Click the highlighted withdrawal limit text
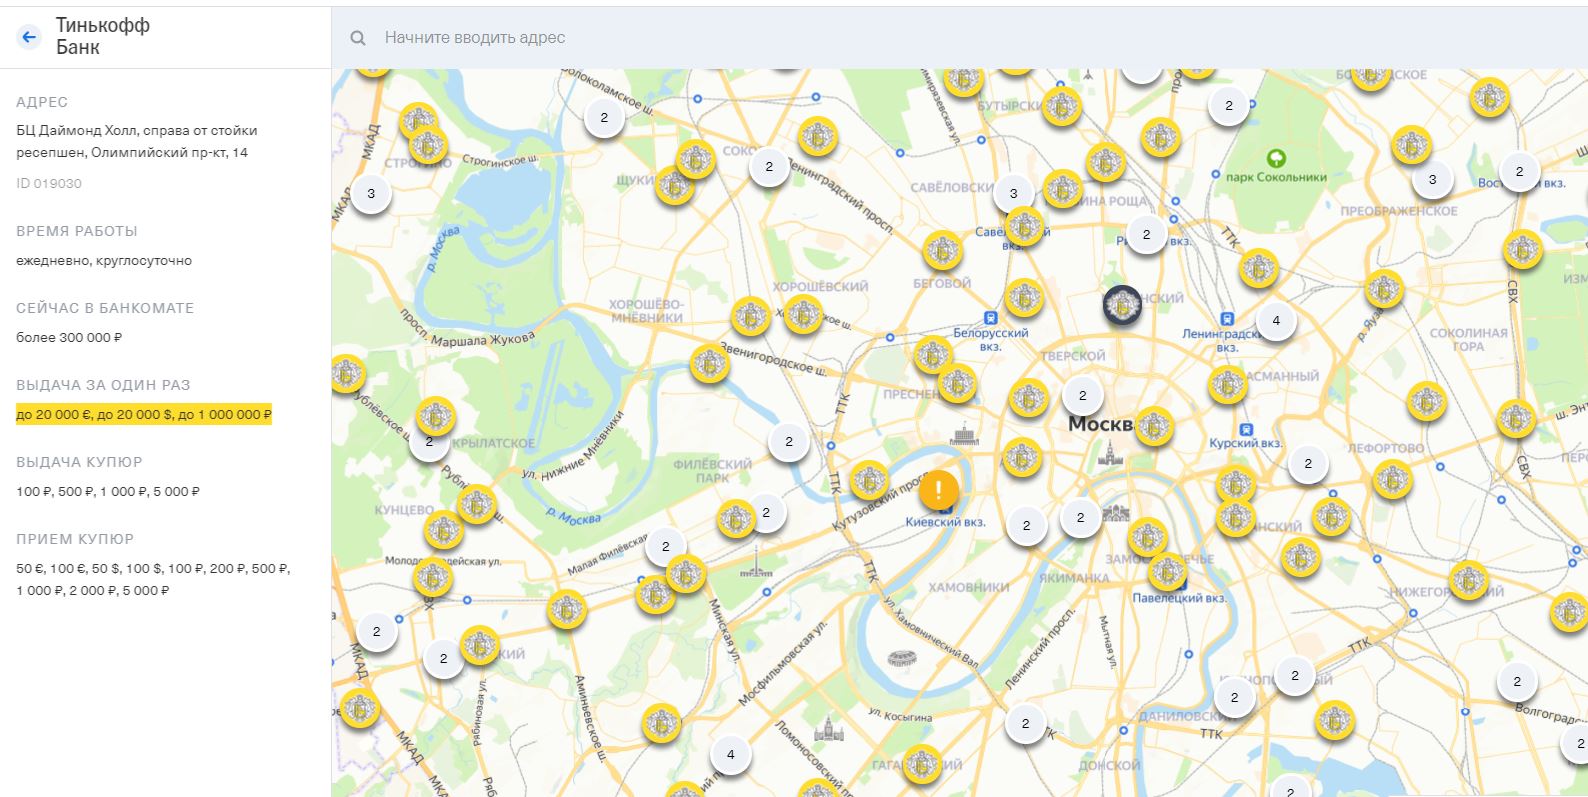Image resolution: width=1588 pixels, height=797 pixels. (143, 414)
